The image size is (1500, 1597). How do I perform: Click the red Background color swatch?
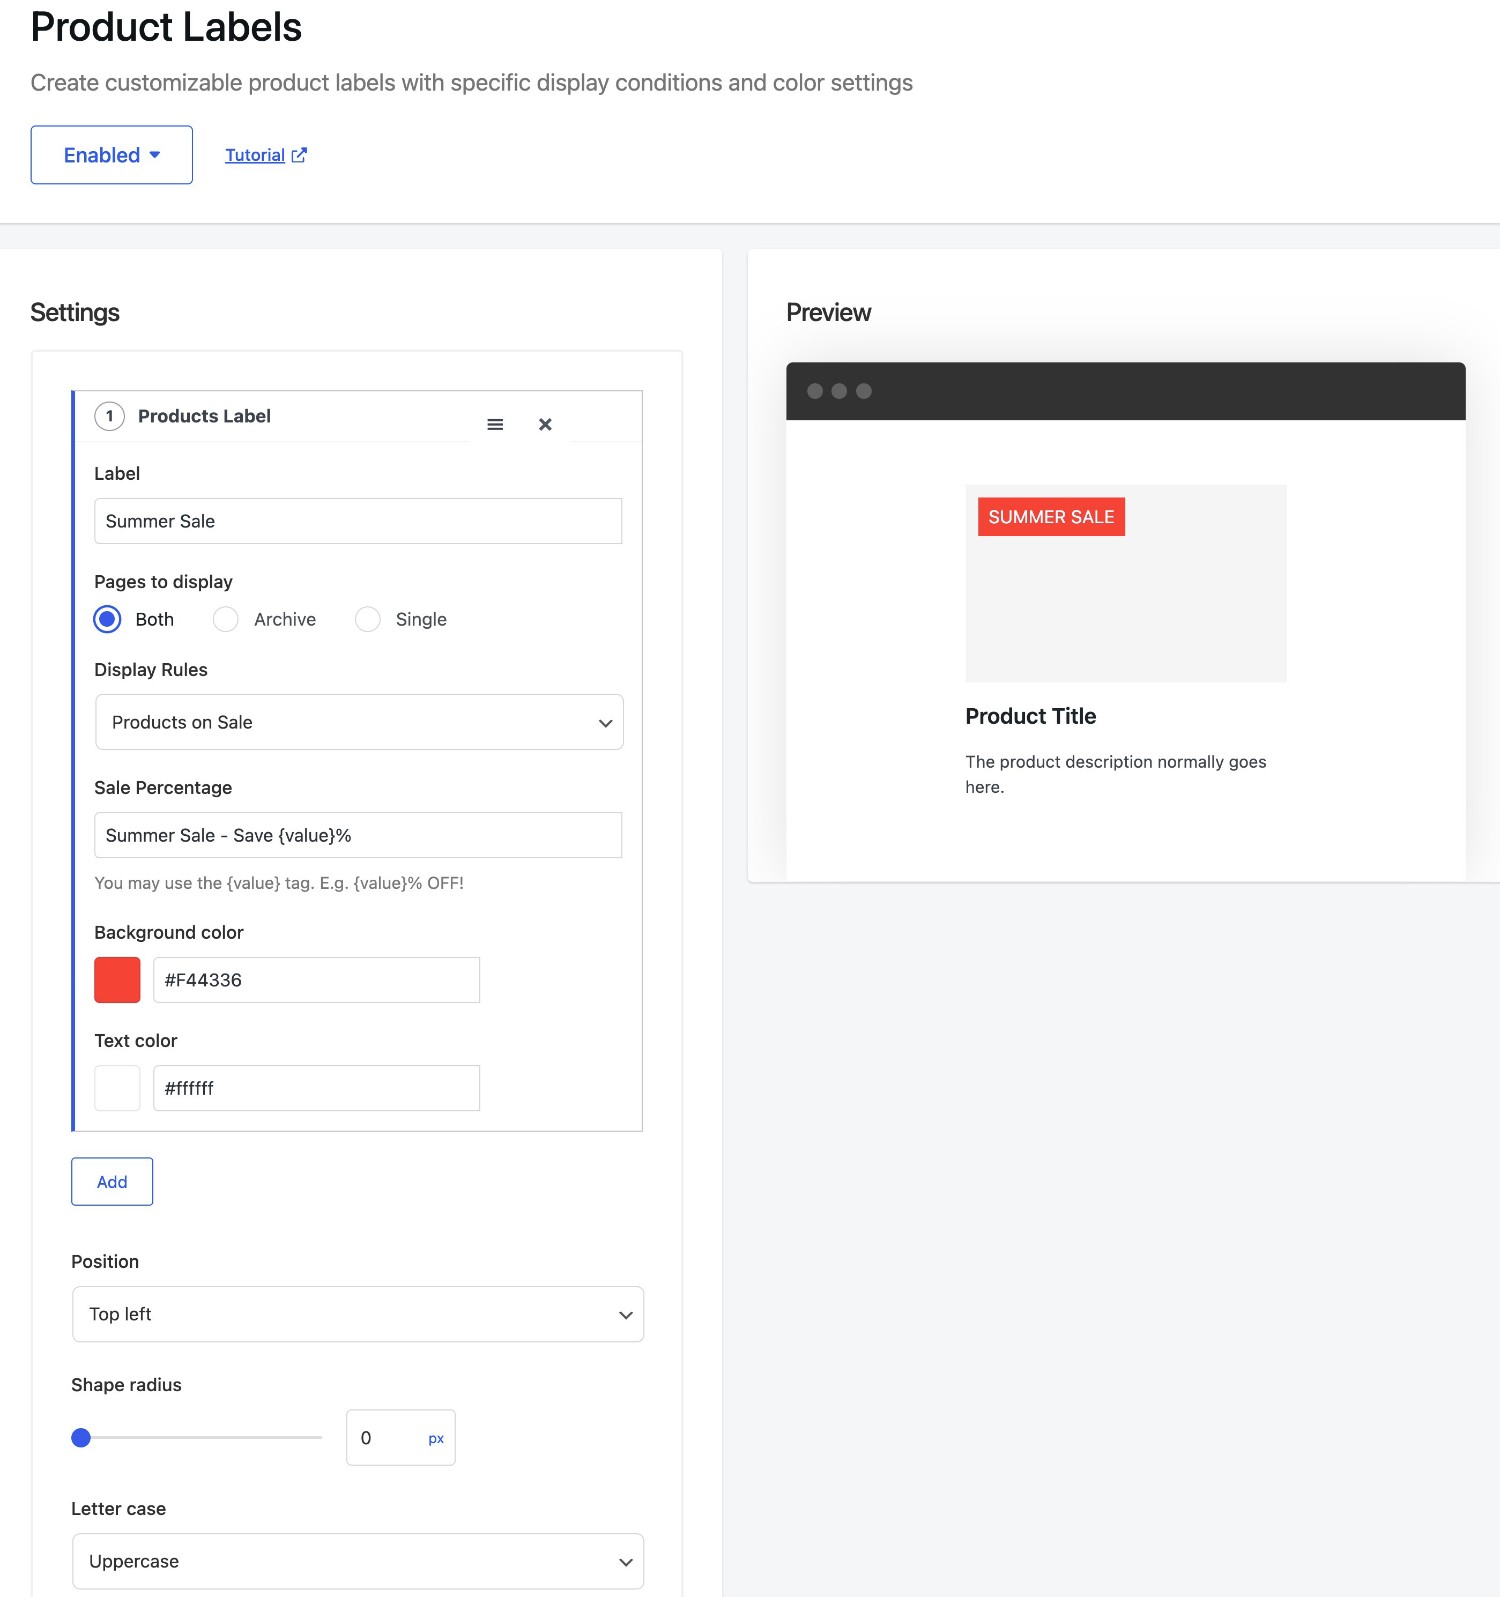tap(117, 980)
